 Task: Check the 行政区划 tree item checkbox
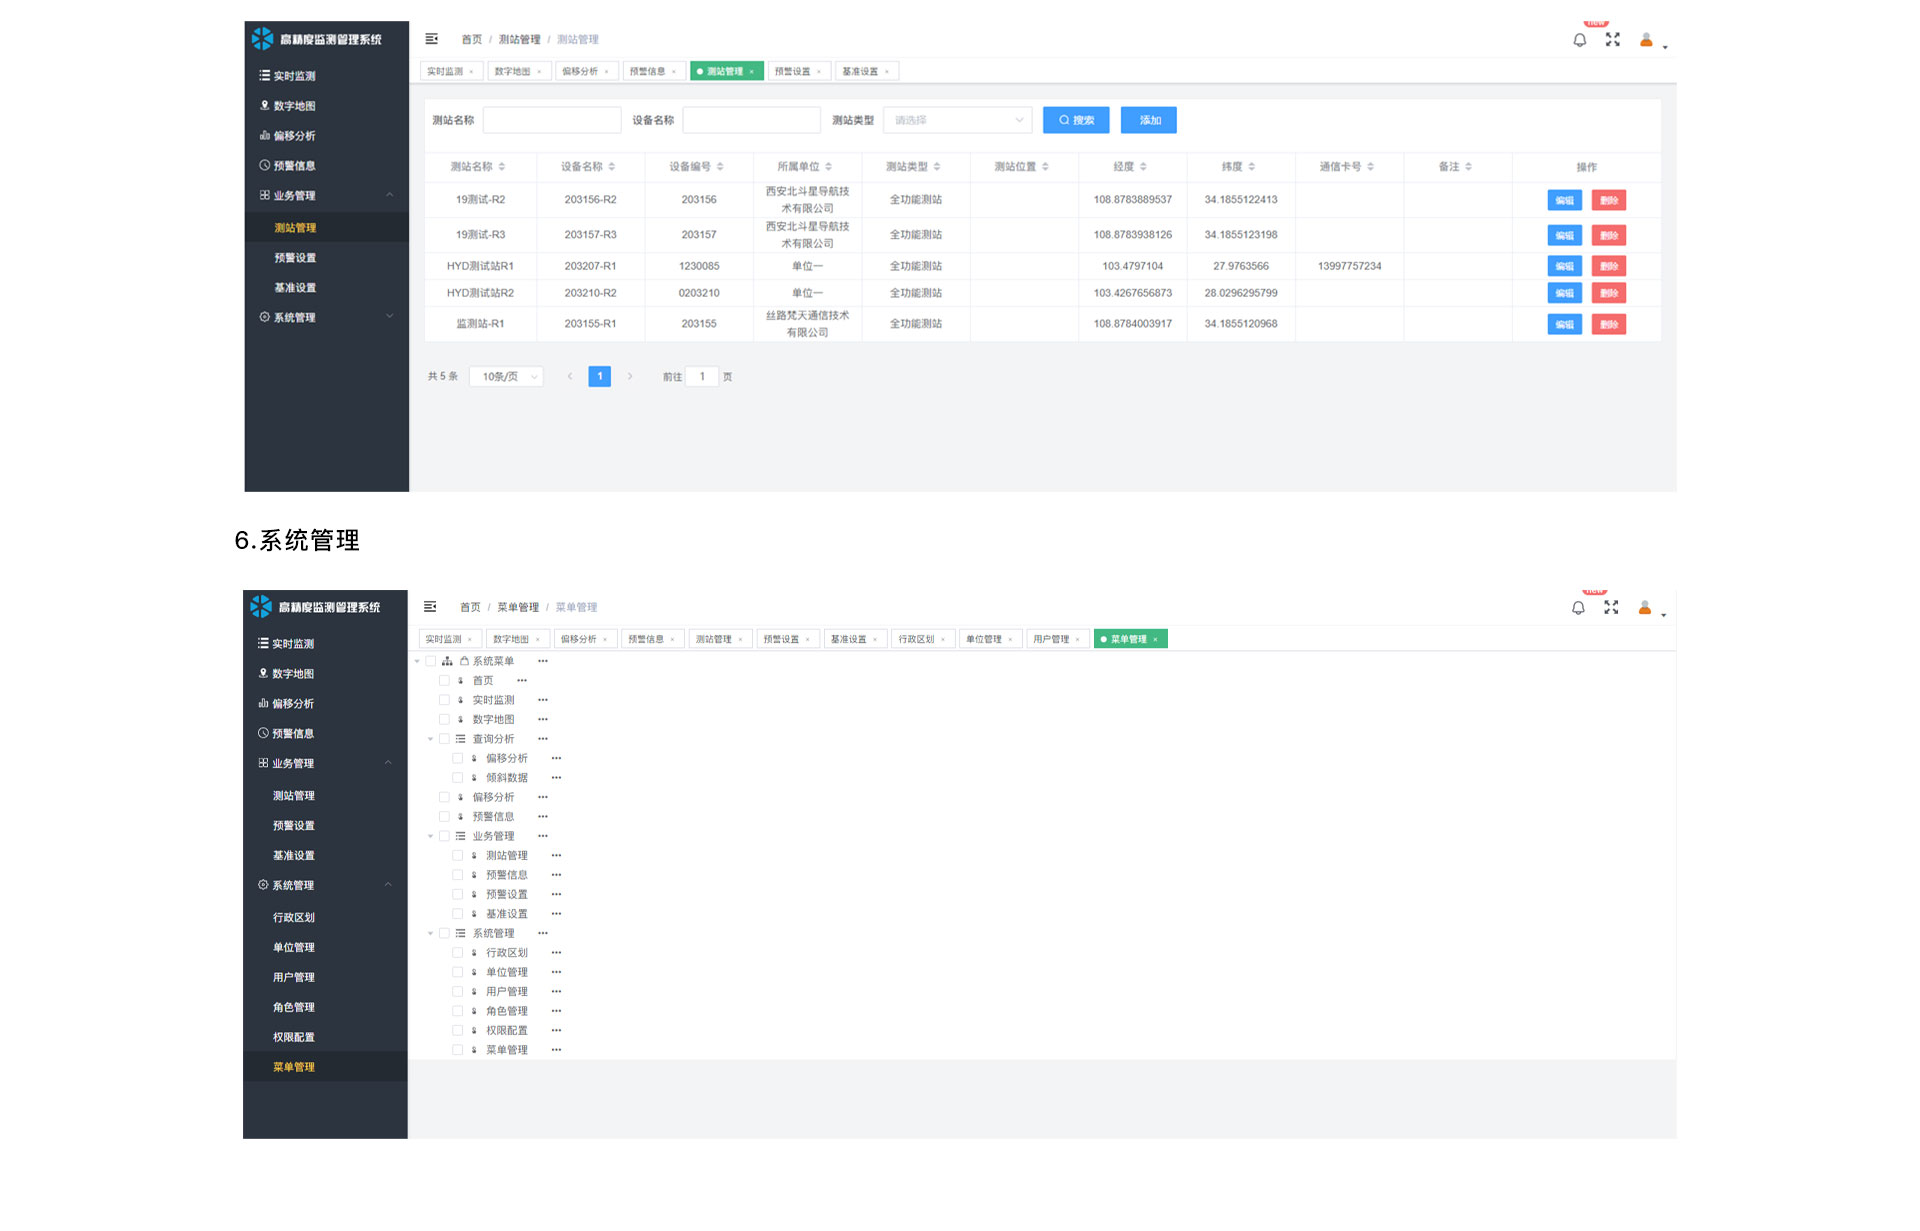tap(458, 953)
